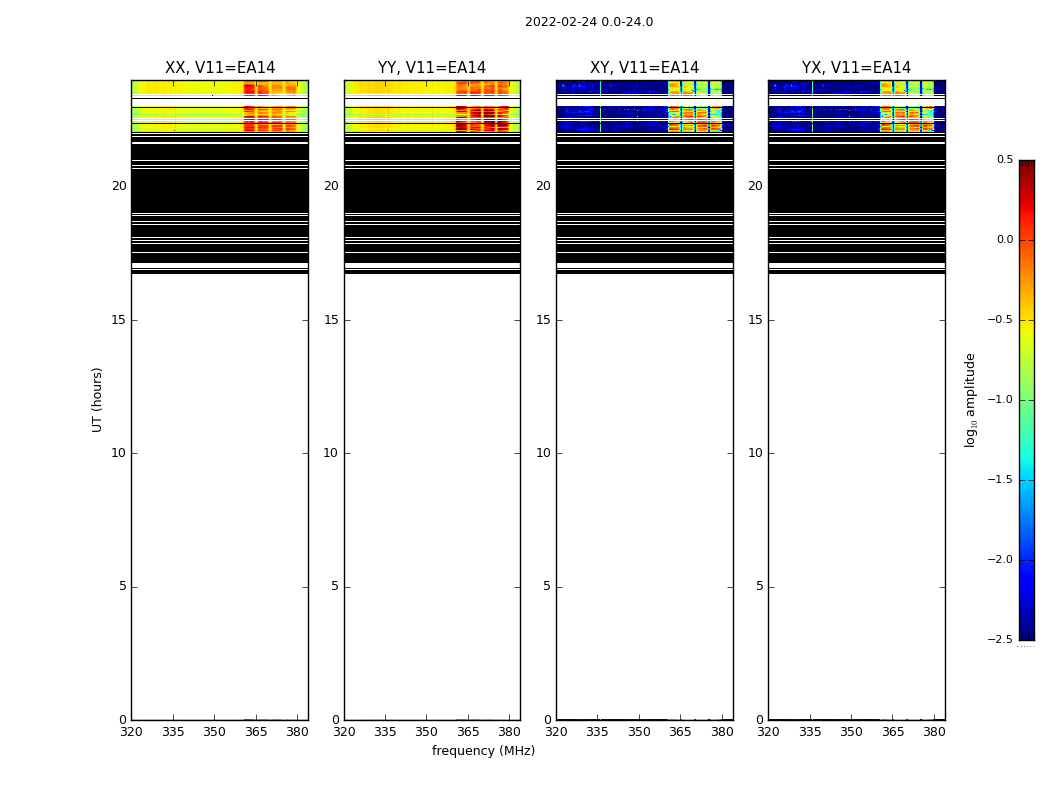
Task: Click the plot title '2022-02-24 0.0-24.0'
Action: pyautogui.click(x=589, y=22)
